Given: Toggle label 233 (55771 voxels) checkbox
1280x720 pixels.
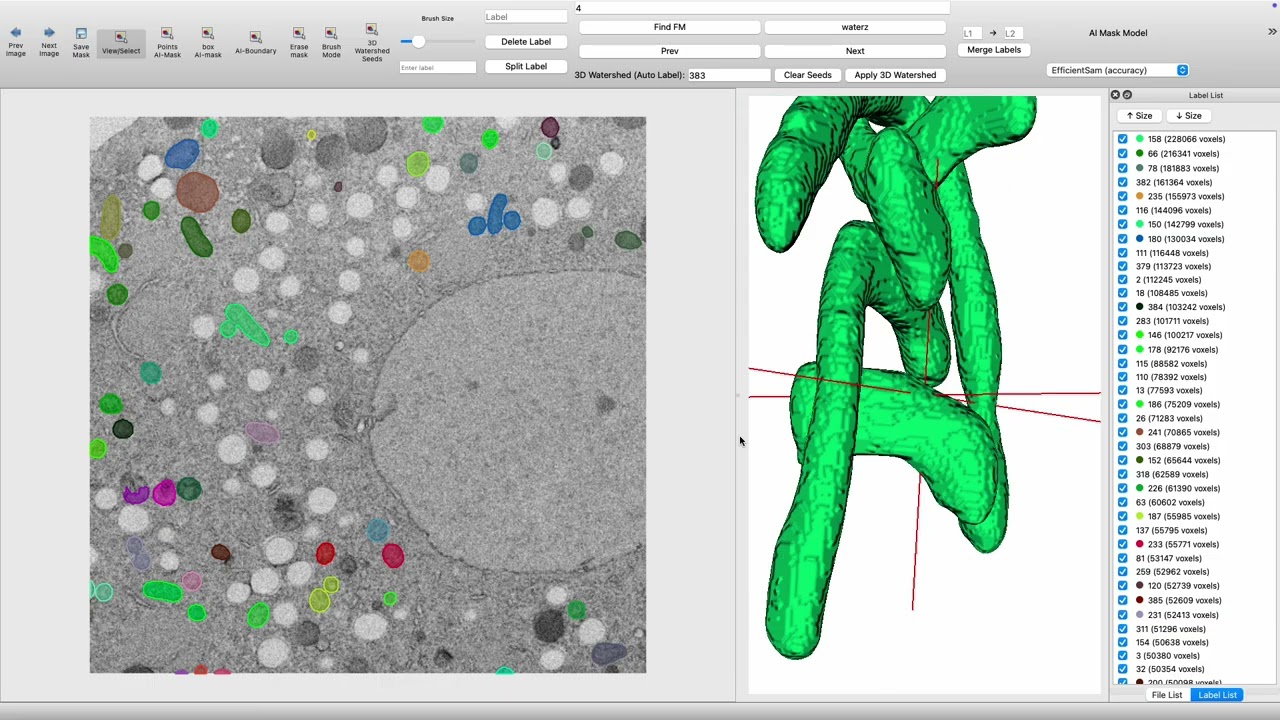Looking at the screenshot, I should click(1123, 544).
